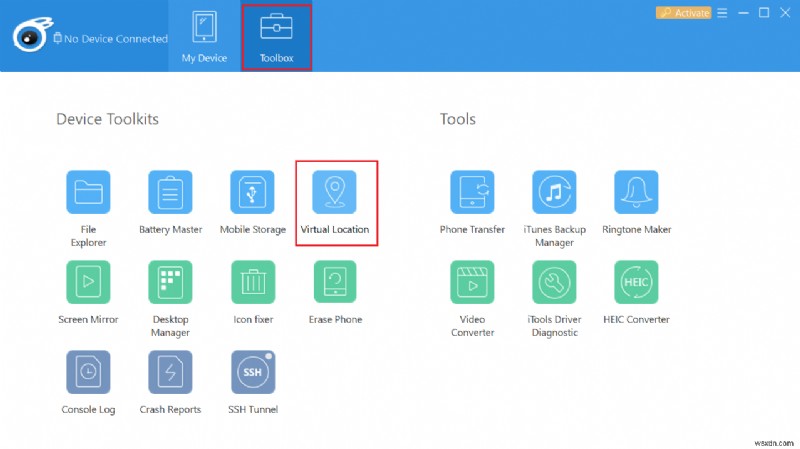The image size is (800, 449).
Task: Run iTools Driver Diagnostic
Action: pyautogui.click(x=554, y=283)
